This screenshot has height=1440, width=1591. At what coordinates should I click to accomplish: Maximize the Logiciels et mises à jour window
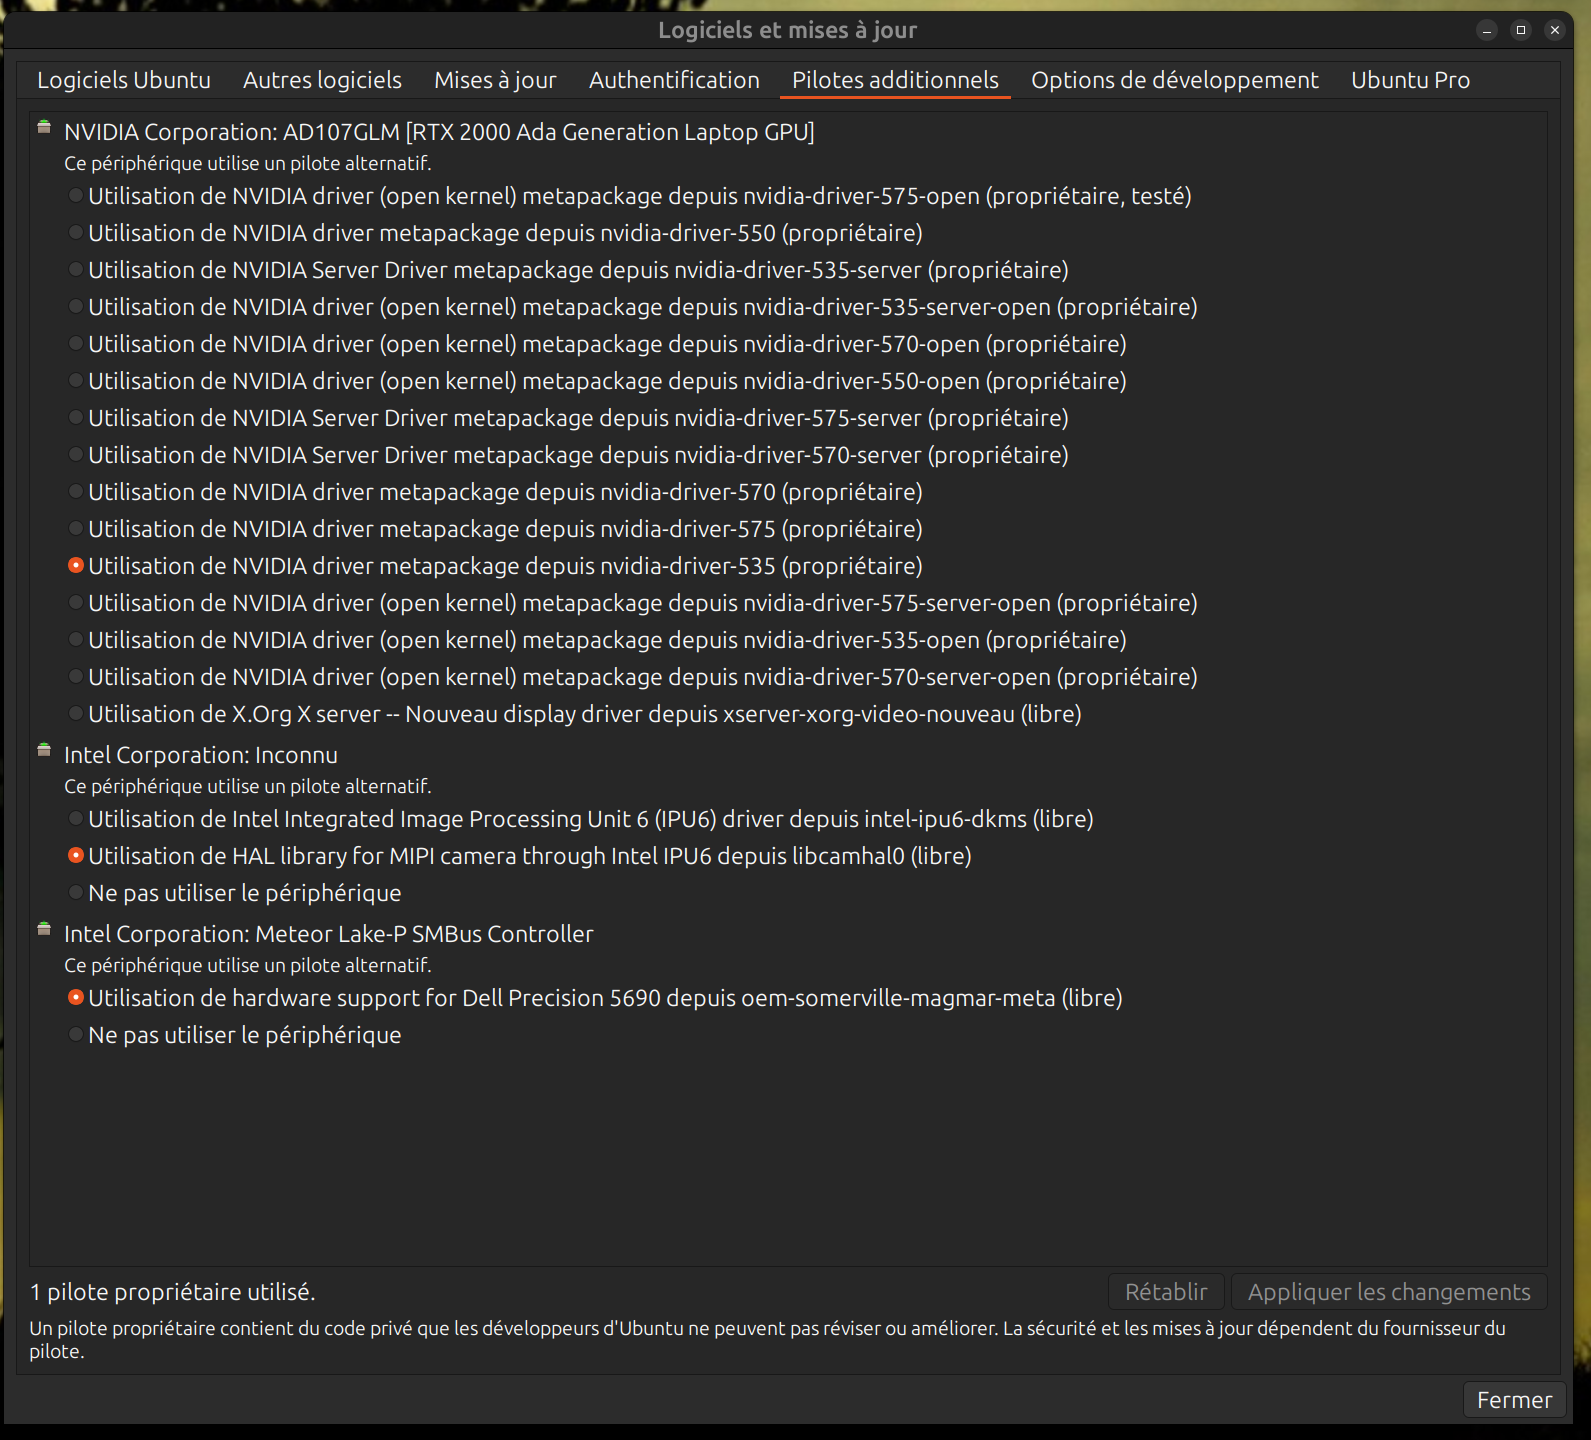pyautogui.click(x=1521, y=30)
